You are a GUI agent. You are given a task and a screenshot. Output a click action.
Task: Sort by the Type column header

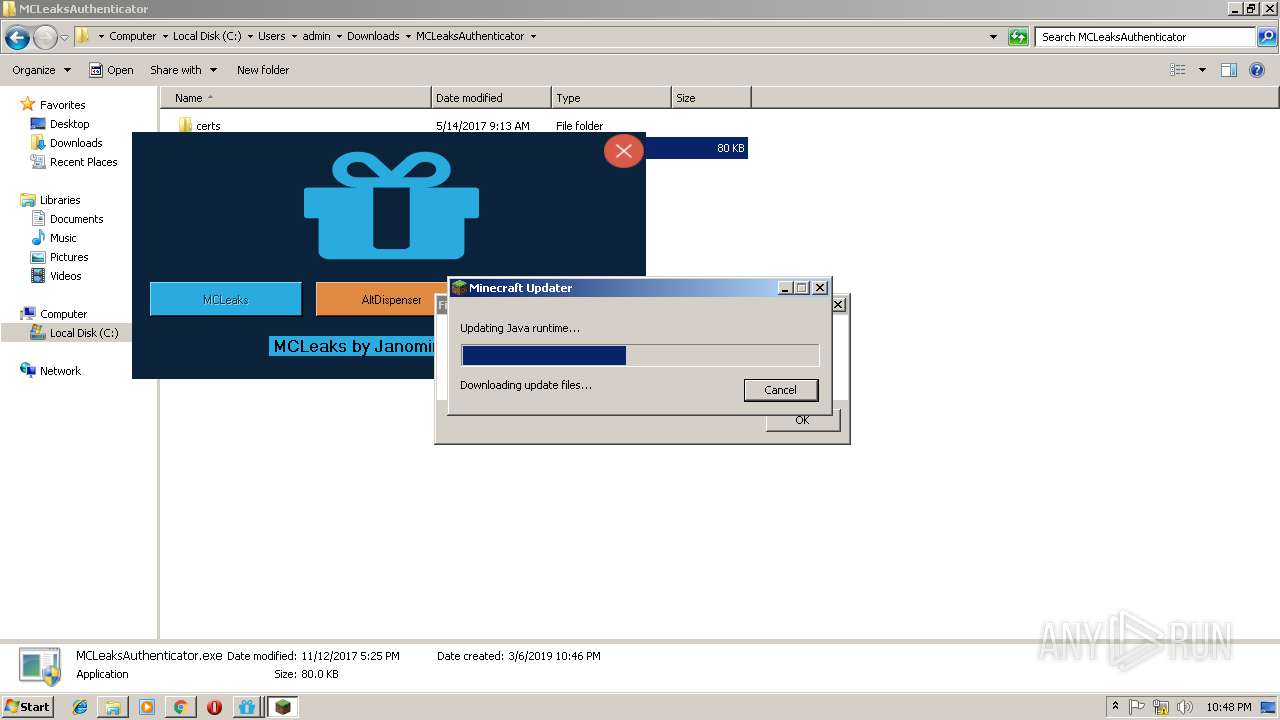(x=611, y=98)
